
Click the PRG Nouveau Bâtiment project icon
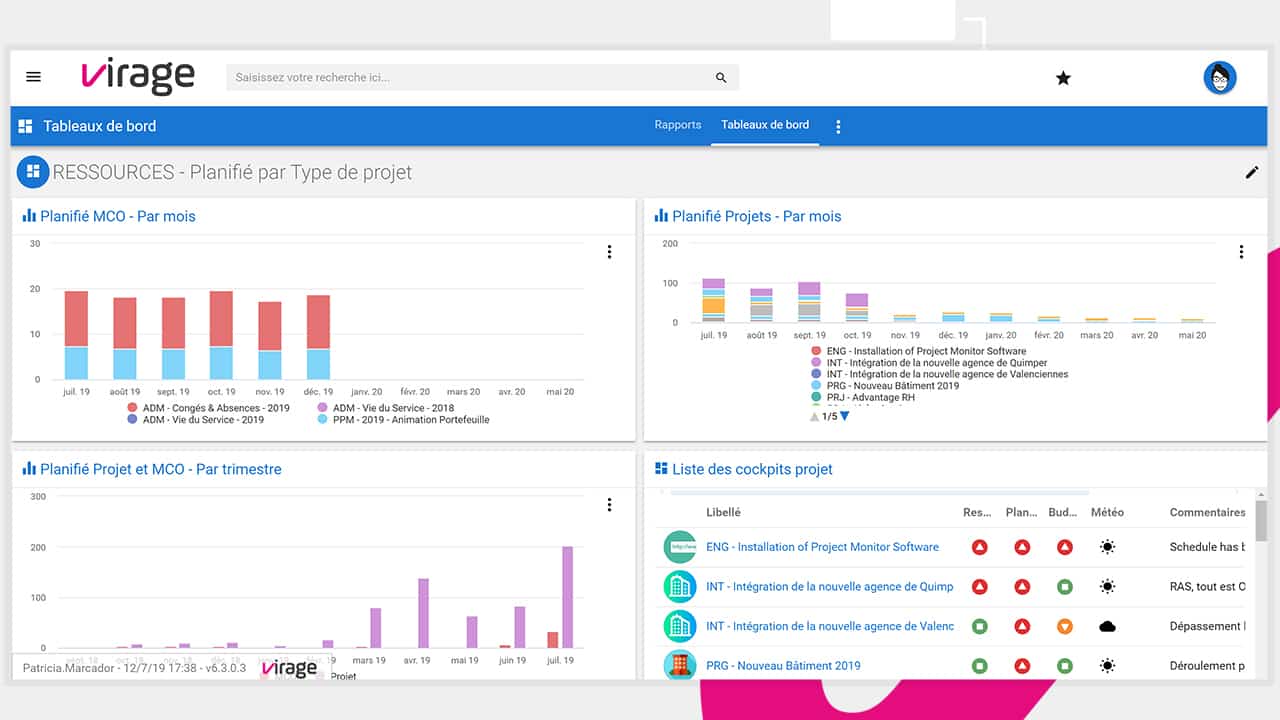[x=680, y=665]
